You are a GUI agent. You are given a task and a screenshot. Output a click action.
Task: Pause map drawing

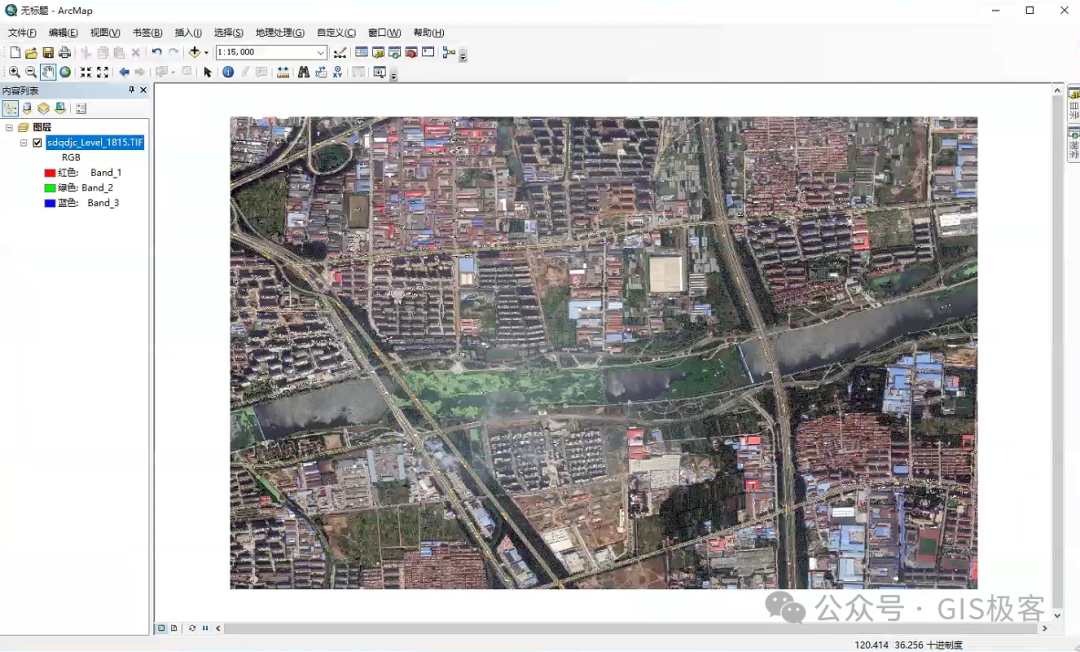205,628
